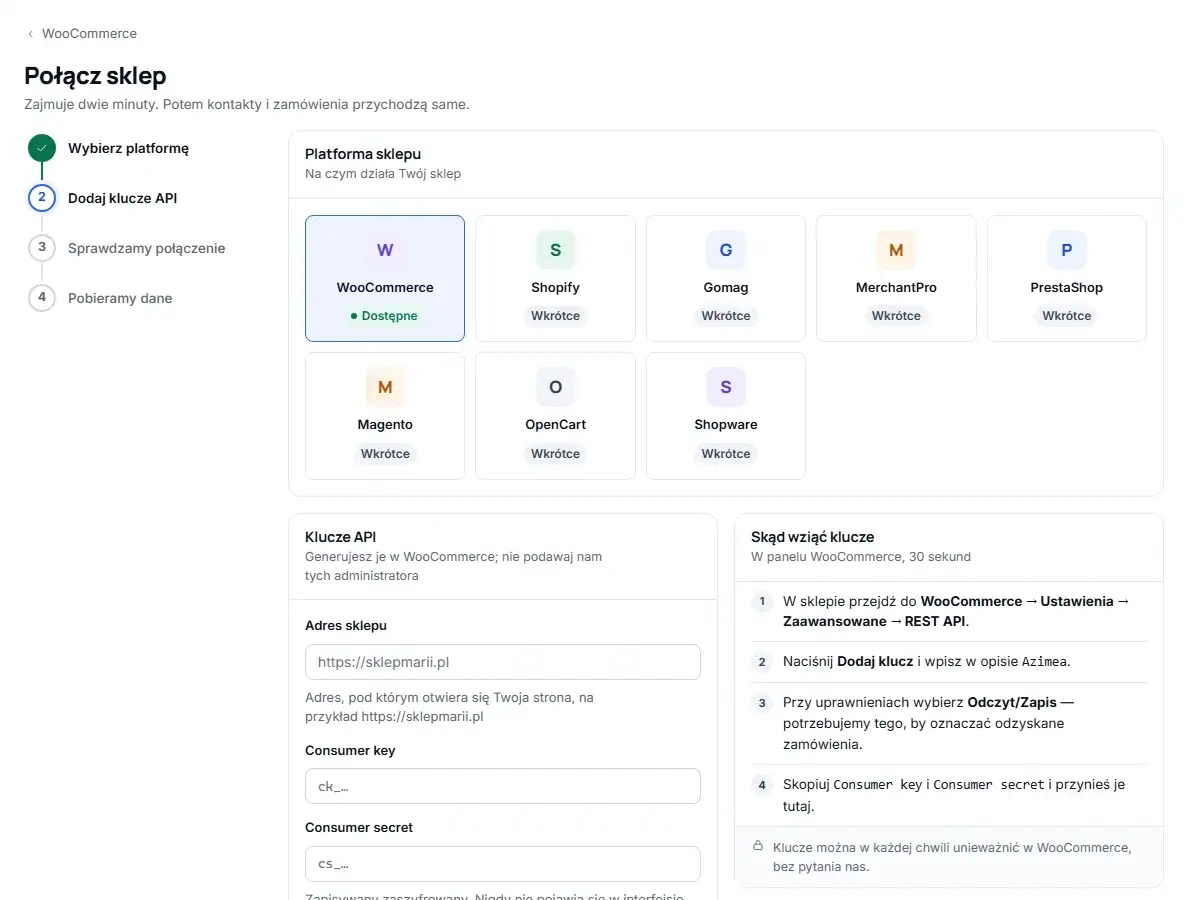The height and width of the screenshot is (900, 1188).
Task: Select the OpenCart platform card name
Action: coord(555,425)
